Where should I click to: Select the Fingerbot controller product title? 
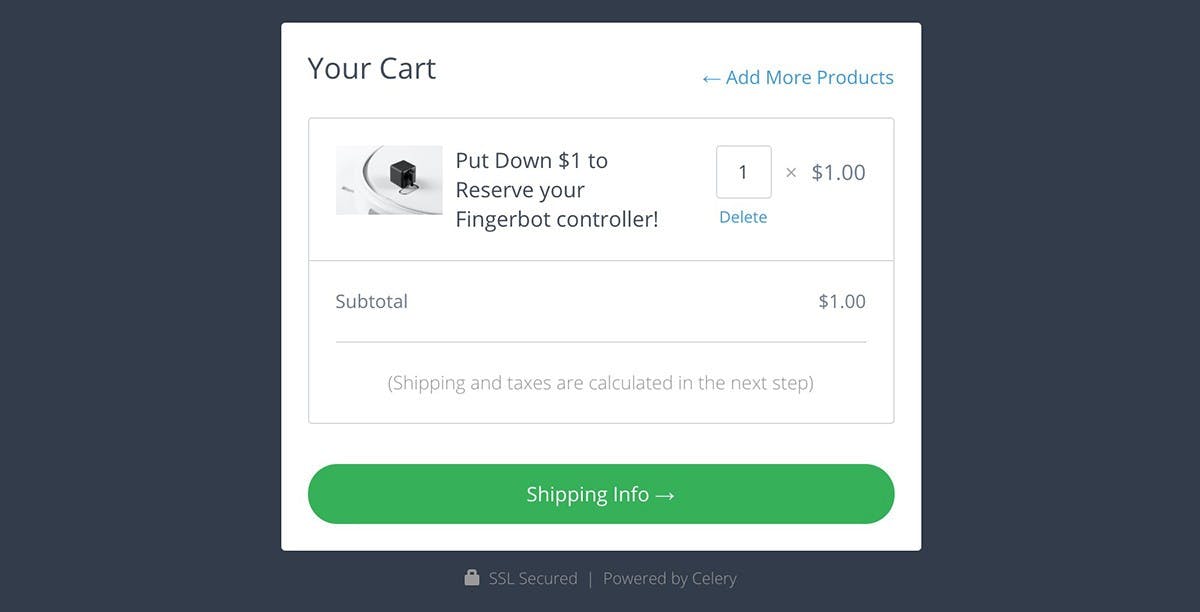[556, 190]
